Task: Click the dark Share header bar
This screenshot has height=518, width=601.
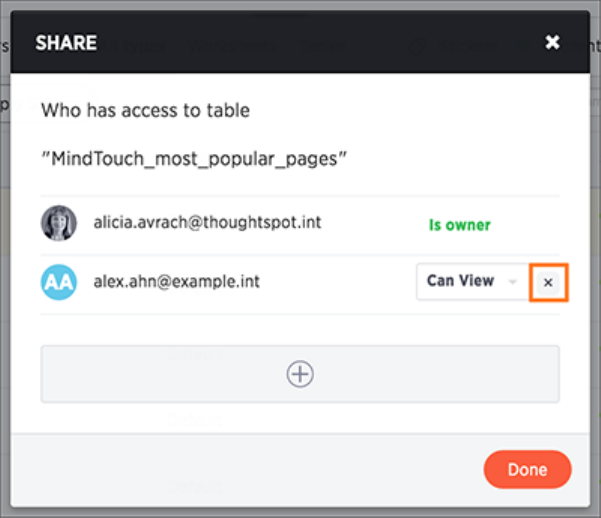Action: 300,42
